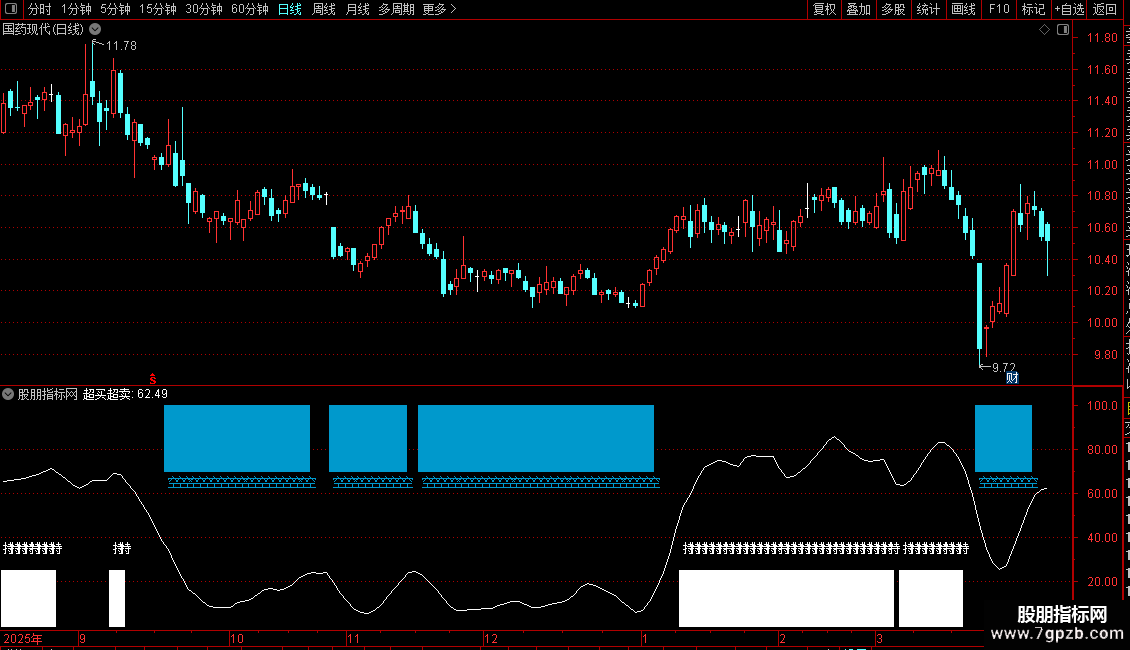
Task: Toggle the left sidebar panel icon
Action: (x=11, y=9)
